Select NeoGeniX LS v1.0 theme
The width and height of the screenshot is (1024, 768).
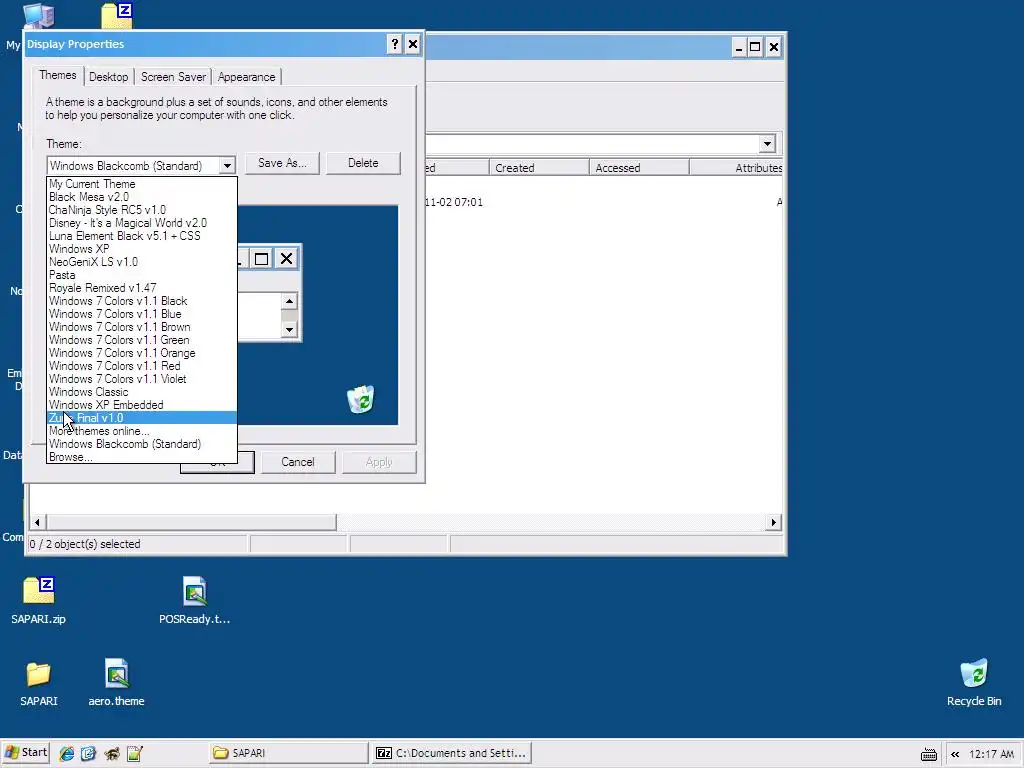(142, 262)
